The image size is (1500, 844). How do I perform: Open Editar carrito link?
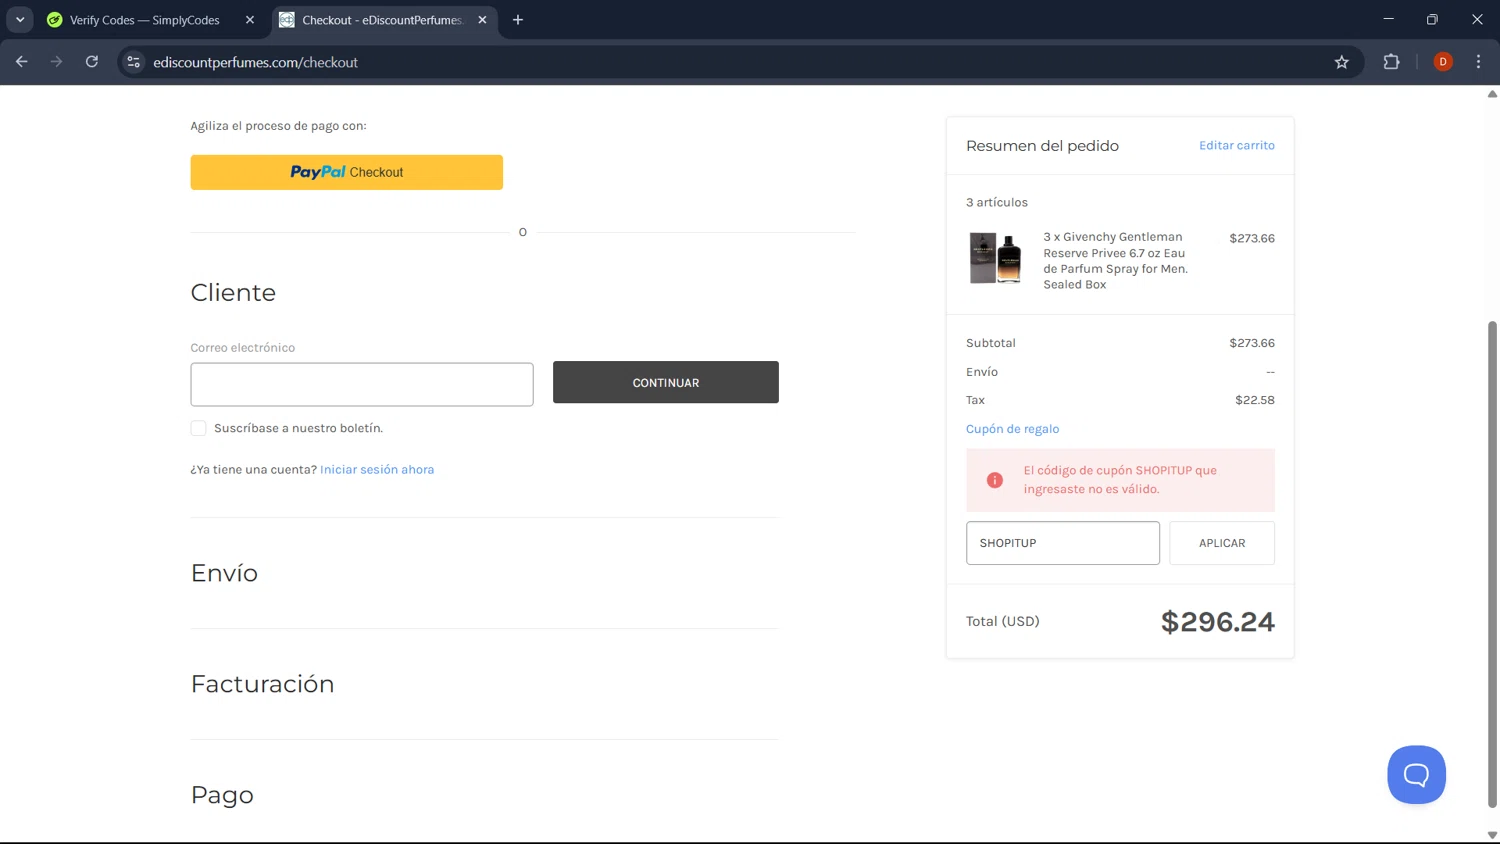1237,145
